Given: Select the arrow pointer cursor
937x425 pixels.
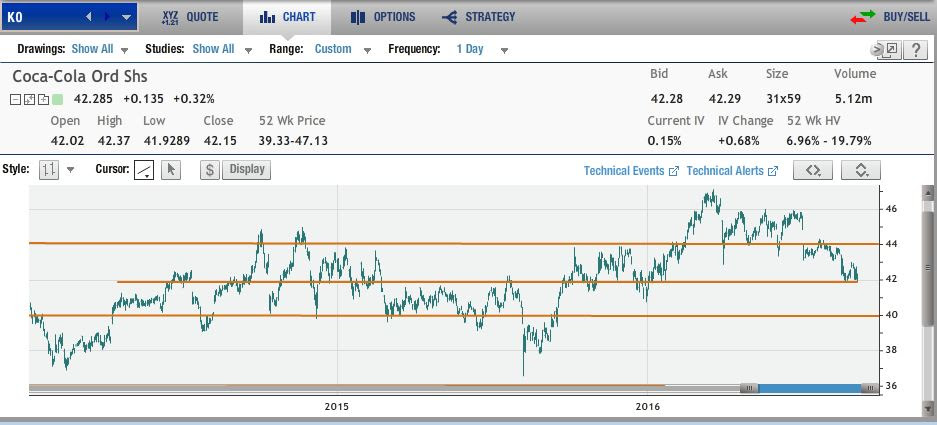Looking at the screenshot, I should [x=171, y=170].
